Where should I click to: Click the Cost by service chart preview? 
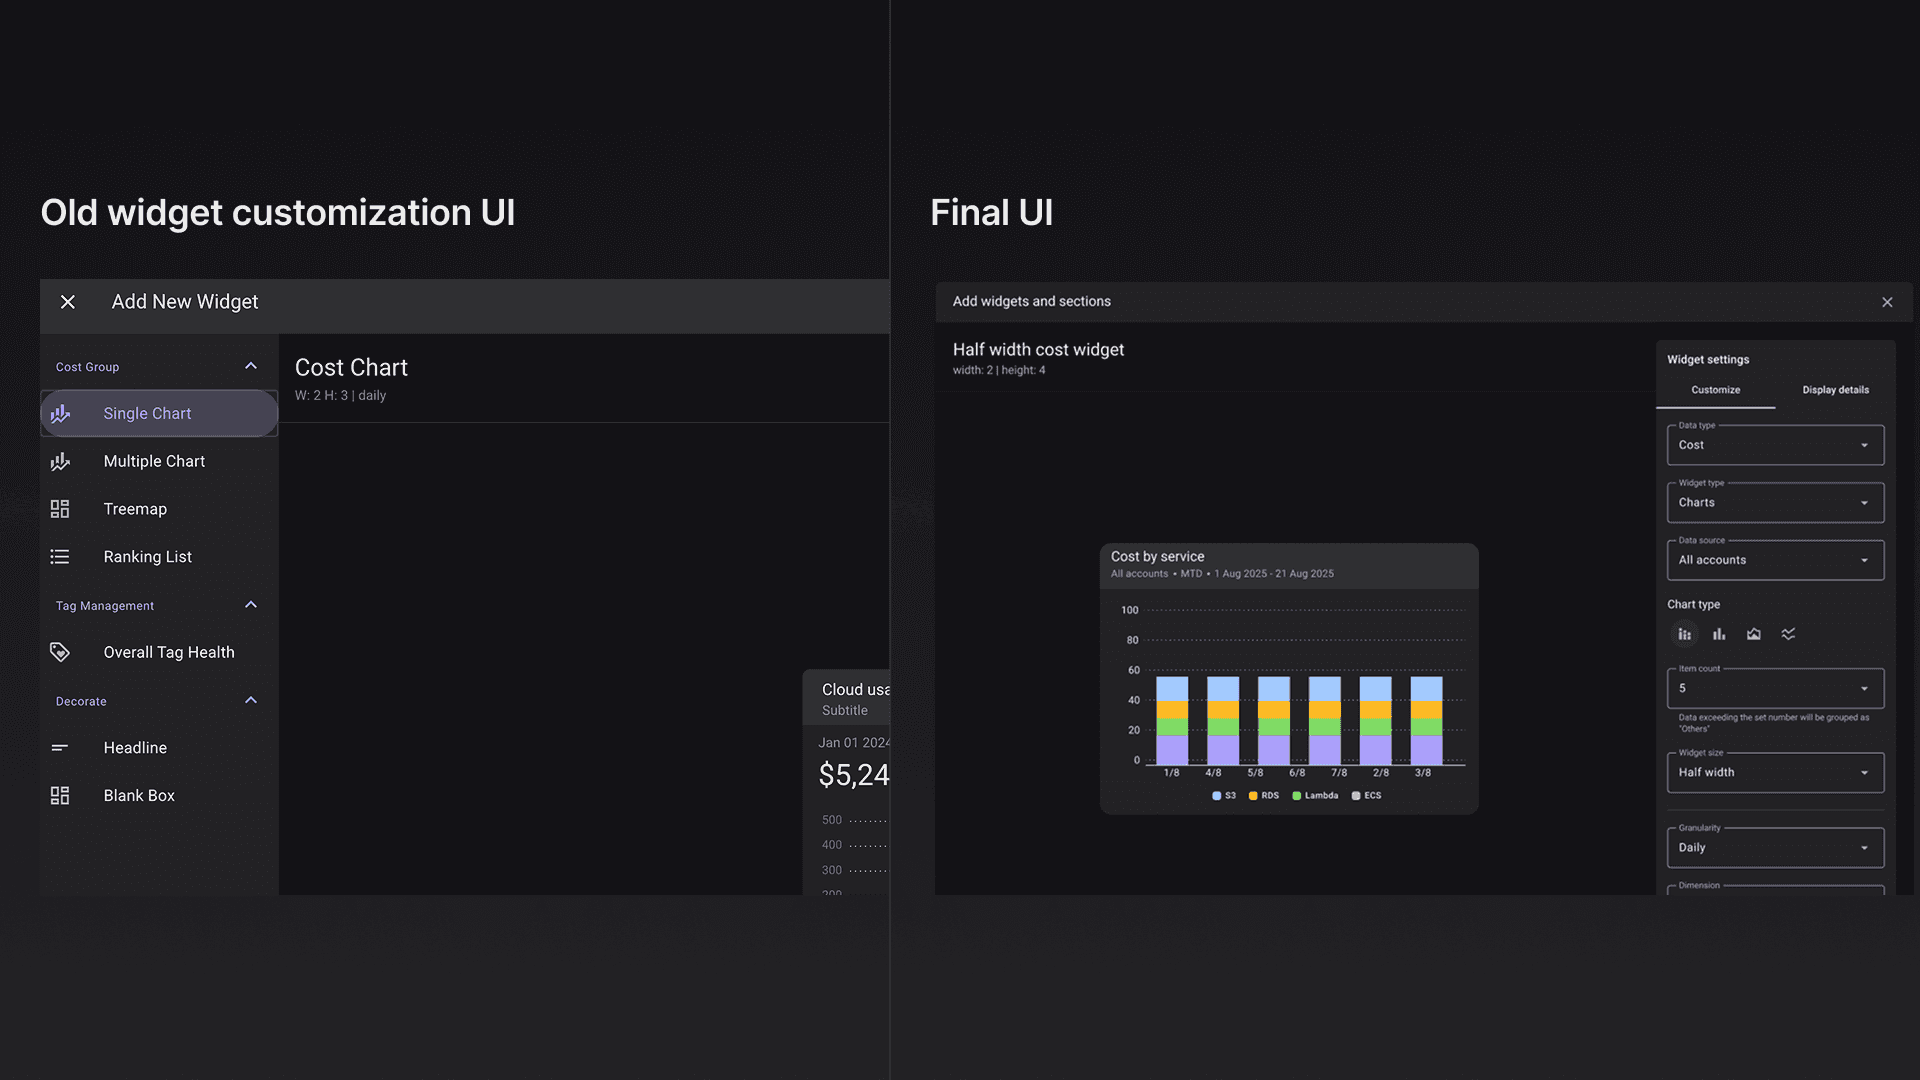point(1288,680)
